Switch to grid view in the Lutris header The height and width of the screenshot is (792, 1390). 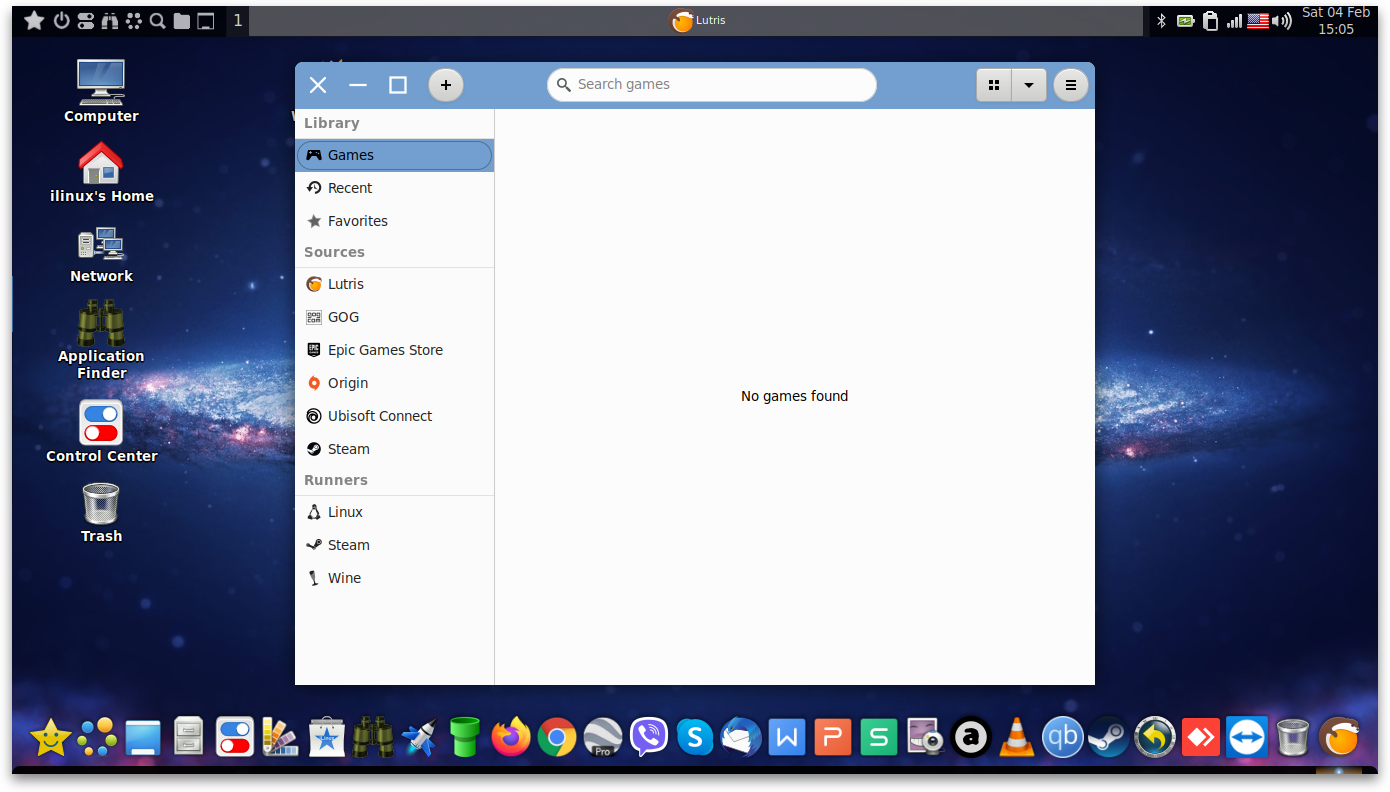pos(994,85)
